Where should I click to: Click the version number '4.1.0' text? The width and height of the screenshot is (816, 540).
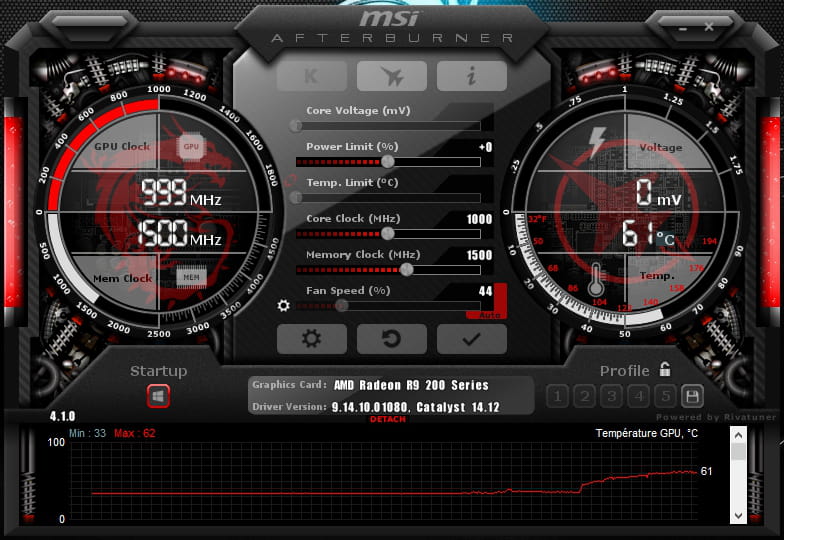click(x=62, y=416)
